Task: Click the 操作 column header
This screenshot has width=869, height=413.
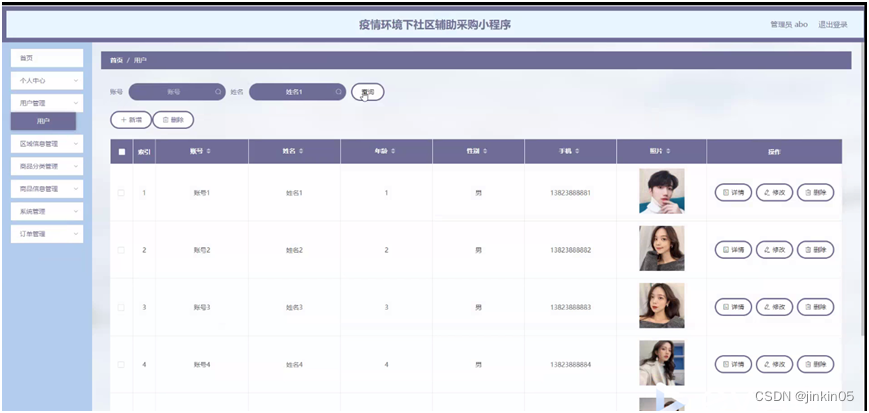Action: click(x=774, y=151)
